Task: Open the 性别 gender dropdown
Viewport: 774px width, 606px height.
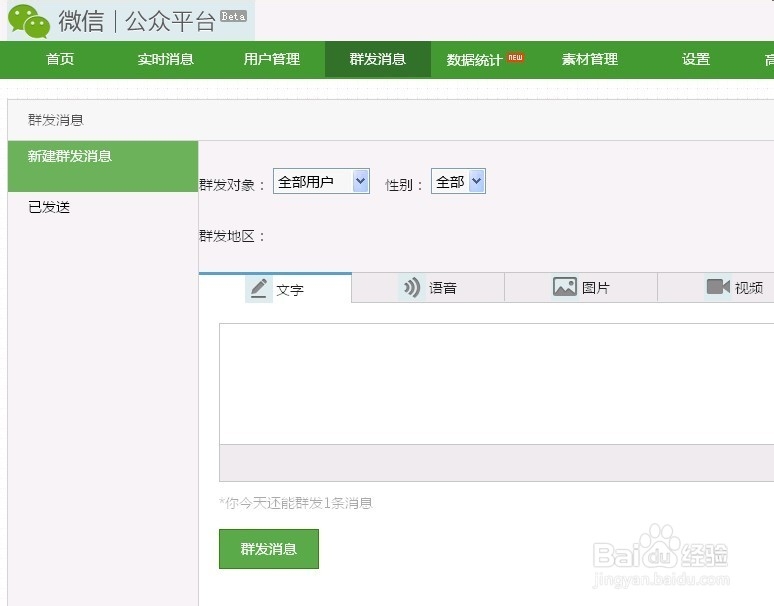Action: [x=458, y=181]
